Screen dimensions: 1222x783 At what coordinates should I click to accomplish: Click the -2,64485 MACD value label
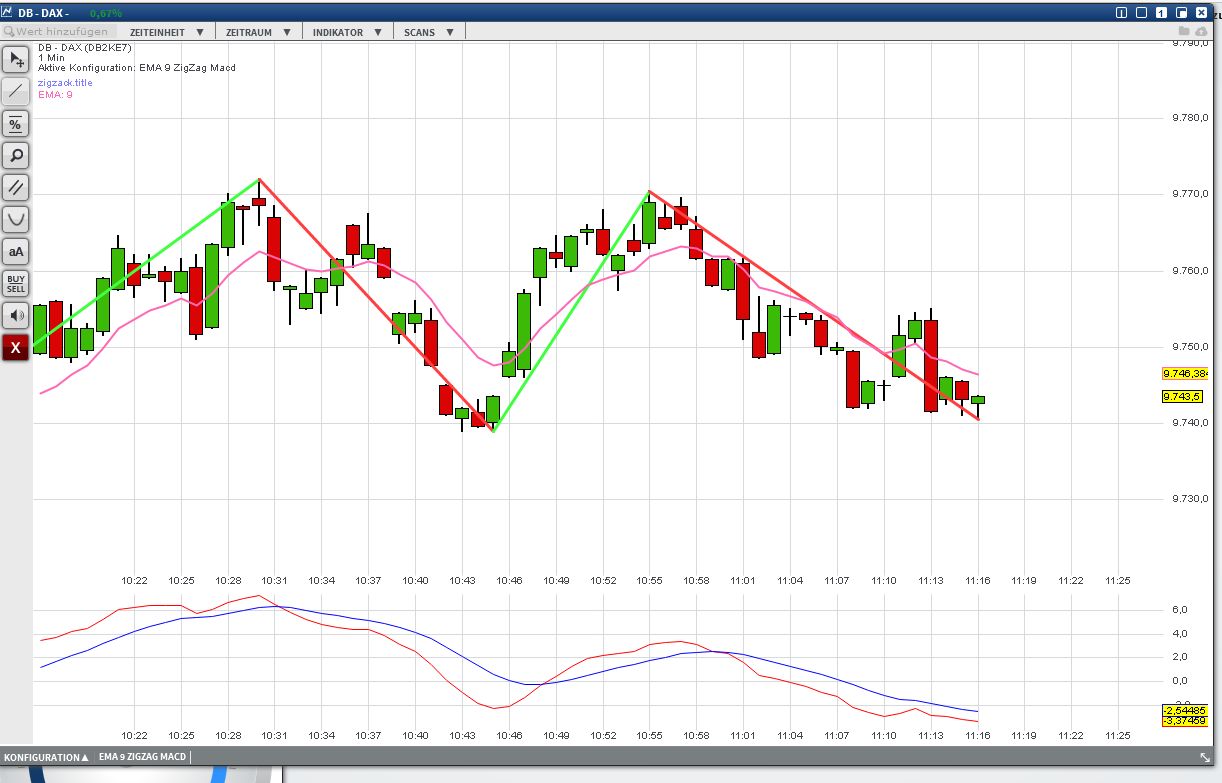point(1184,711)
